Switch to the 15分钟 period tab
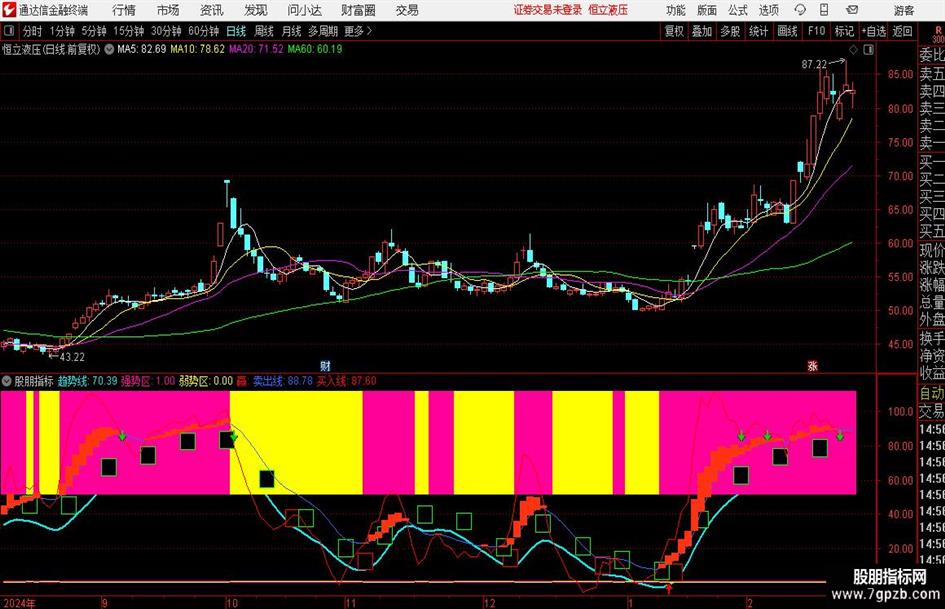 (129, 31)
